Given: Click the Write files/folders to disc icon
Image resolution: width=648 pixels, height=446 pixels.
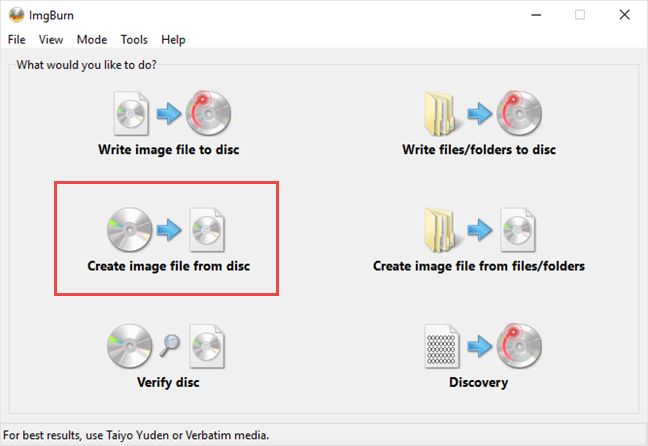Looking at the screenshot, I should click(x=483, y=113).
